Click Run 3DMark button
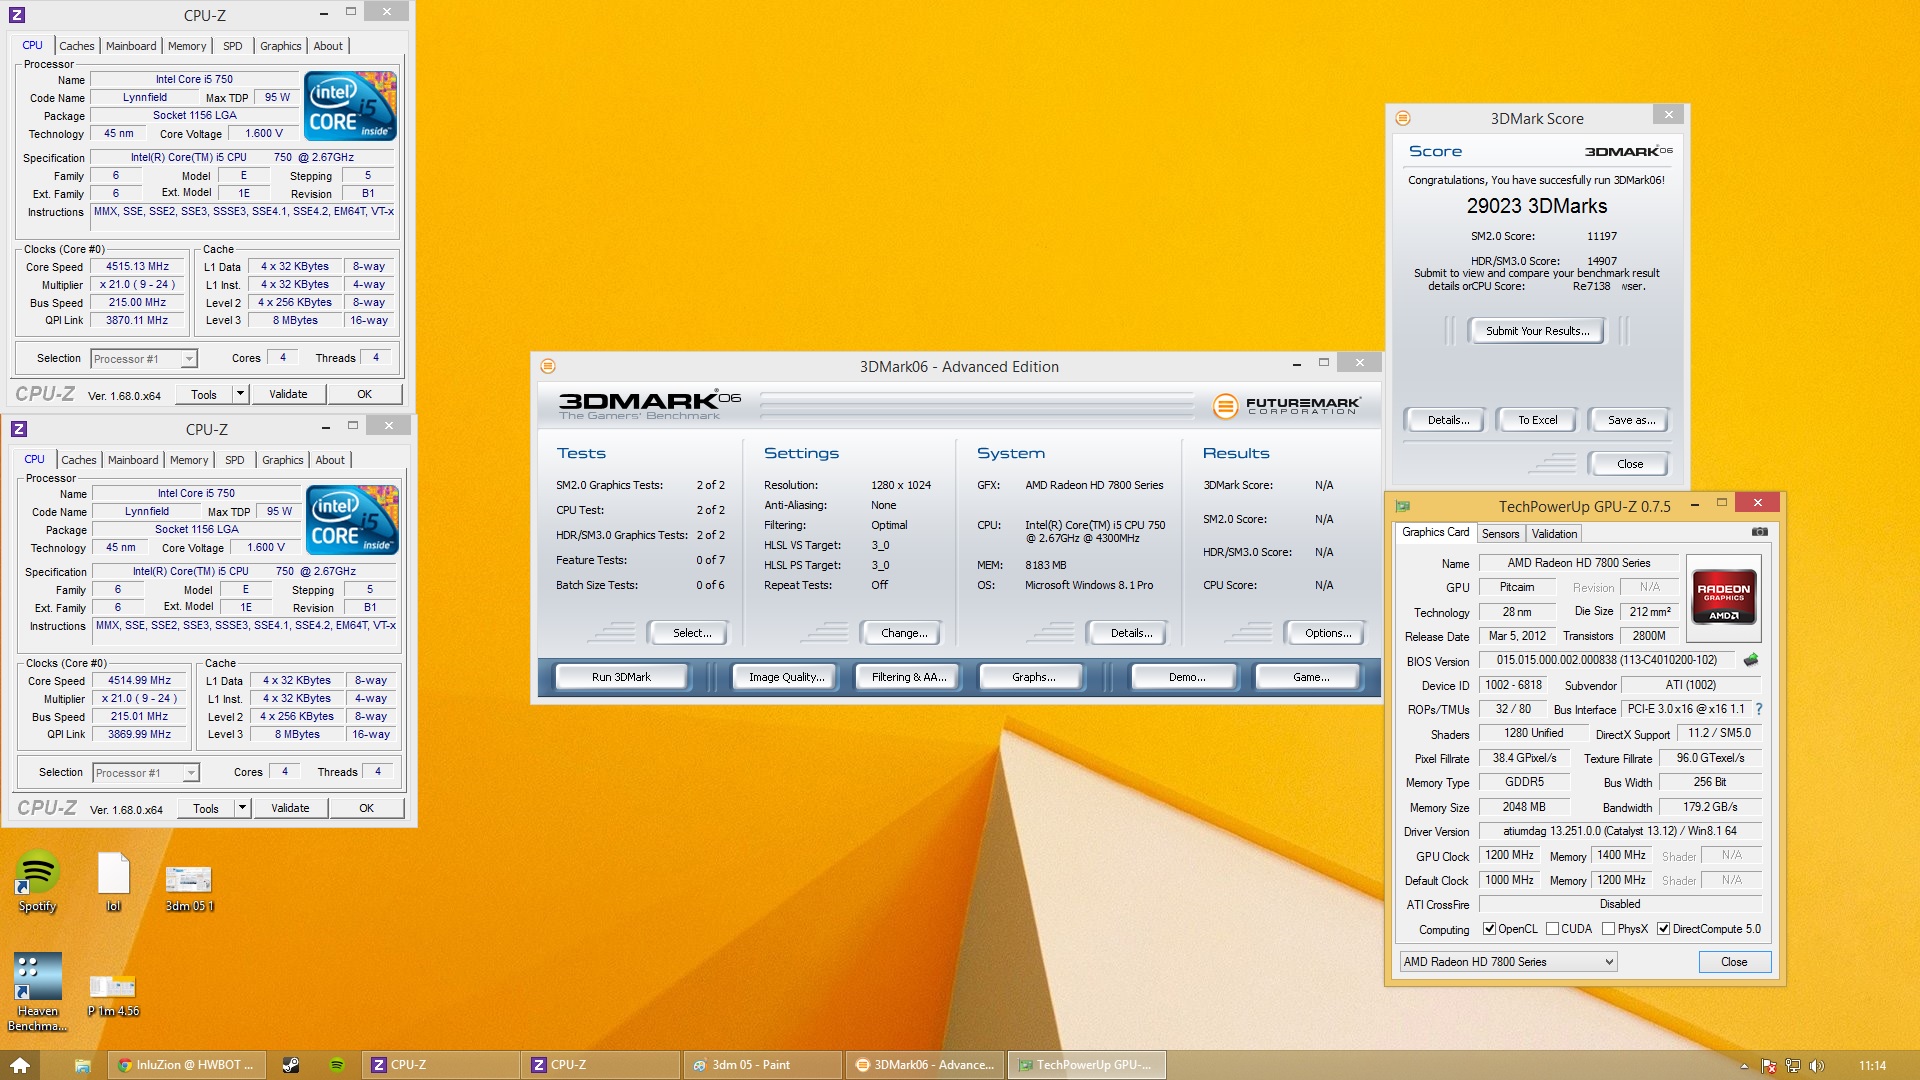Screen dimensions: 1920x1080 621,677
